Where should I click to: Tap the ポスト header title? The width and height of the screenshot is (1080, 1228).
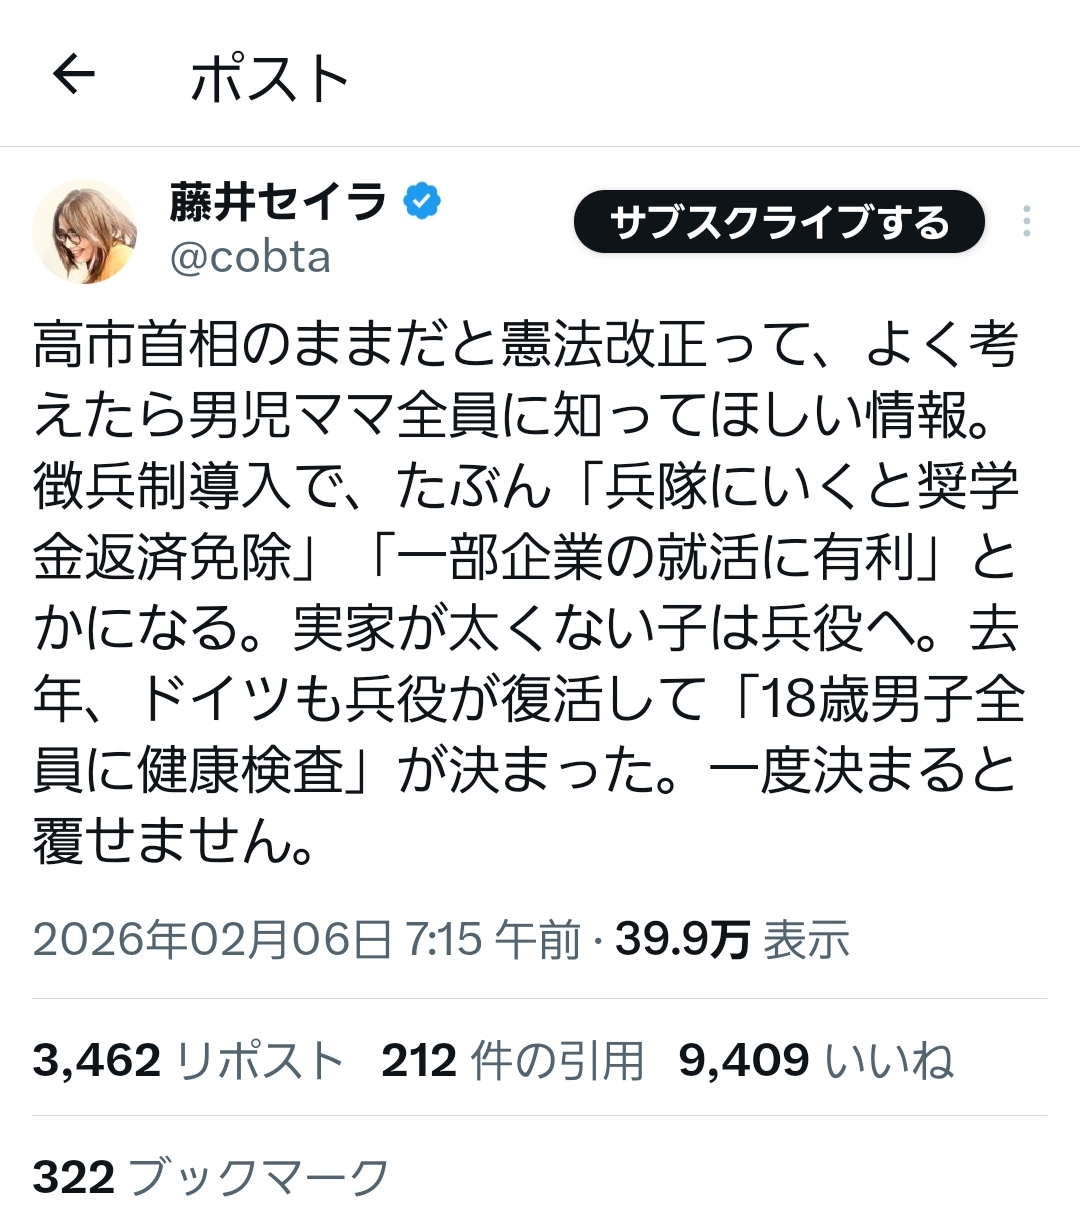269,78
